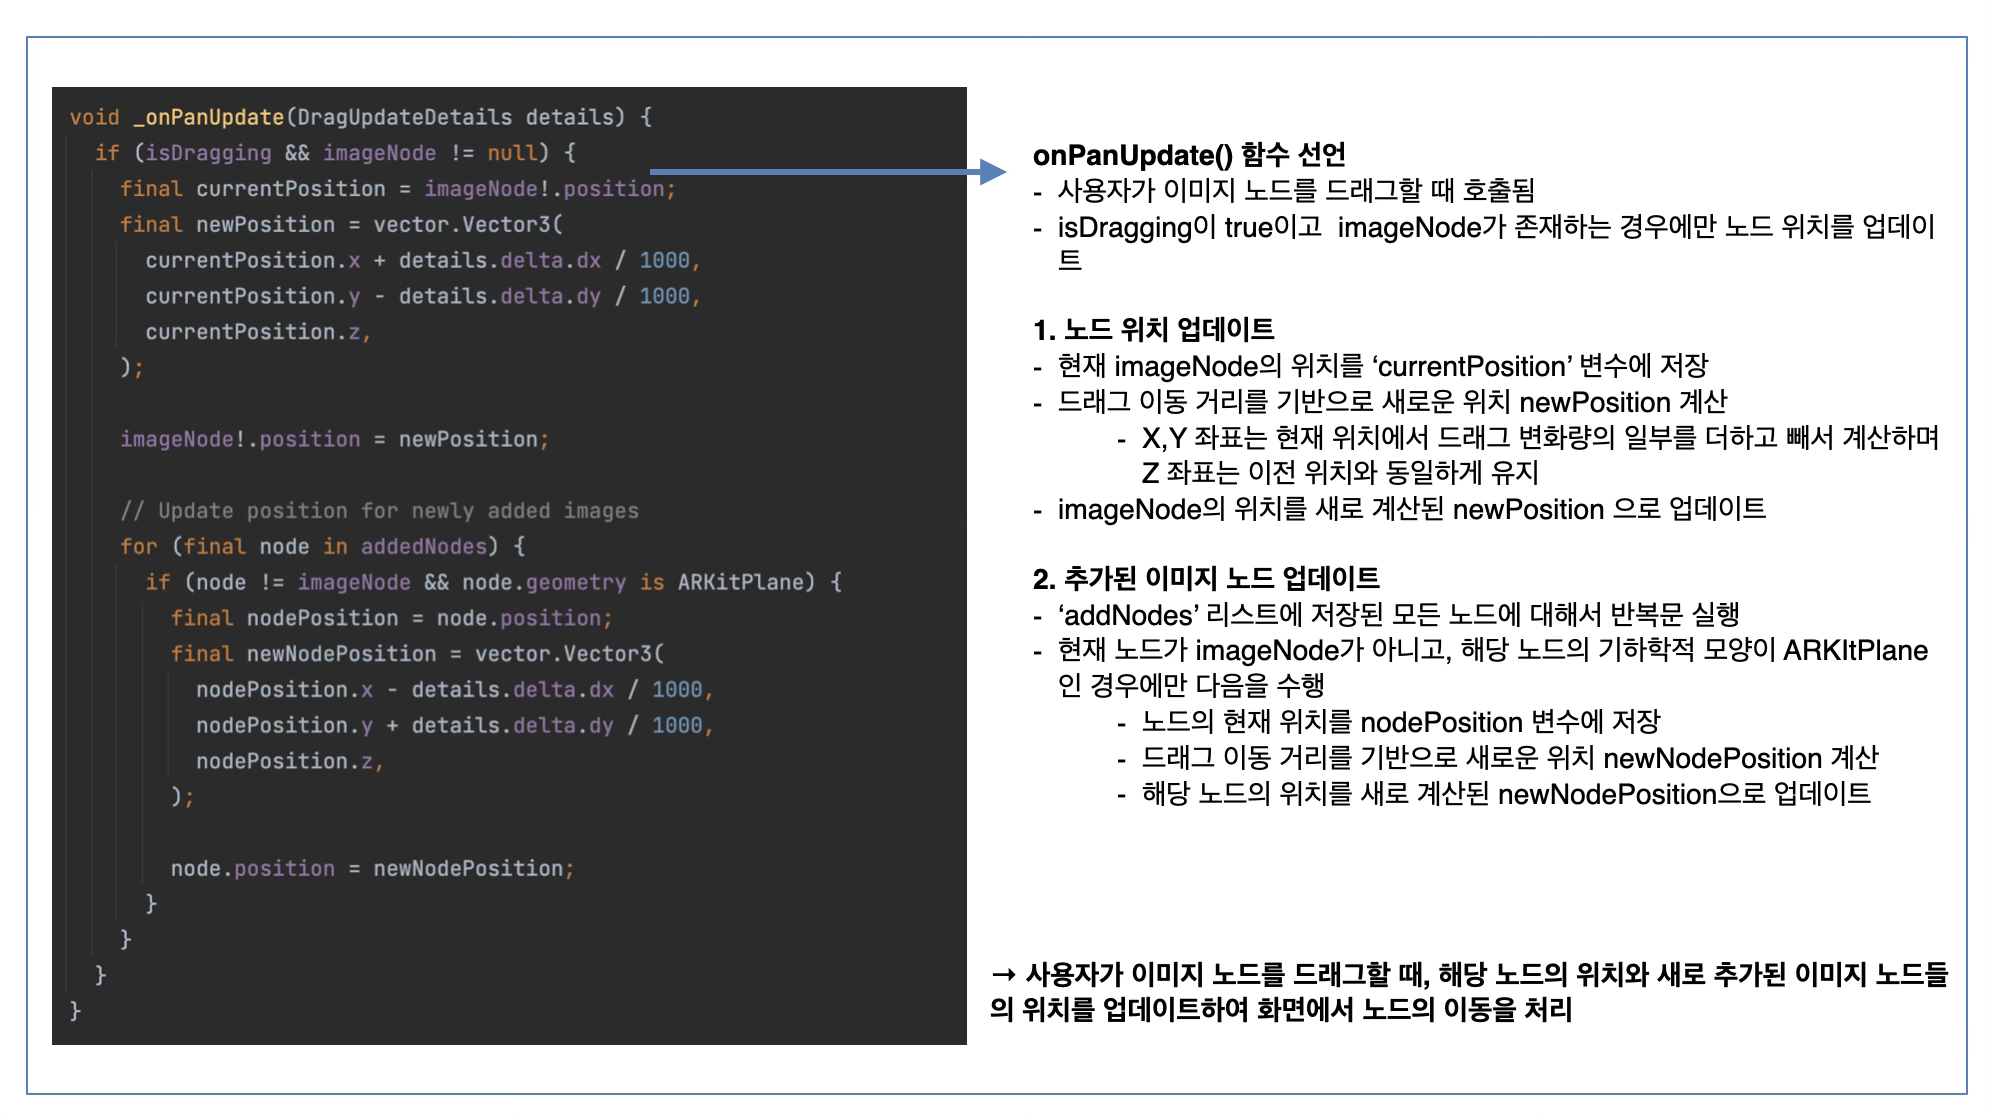Click 'node.position = newNodePosition;' line
Viewport: 1990px width, 1114px height.
coord(372,868)
